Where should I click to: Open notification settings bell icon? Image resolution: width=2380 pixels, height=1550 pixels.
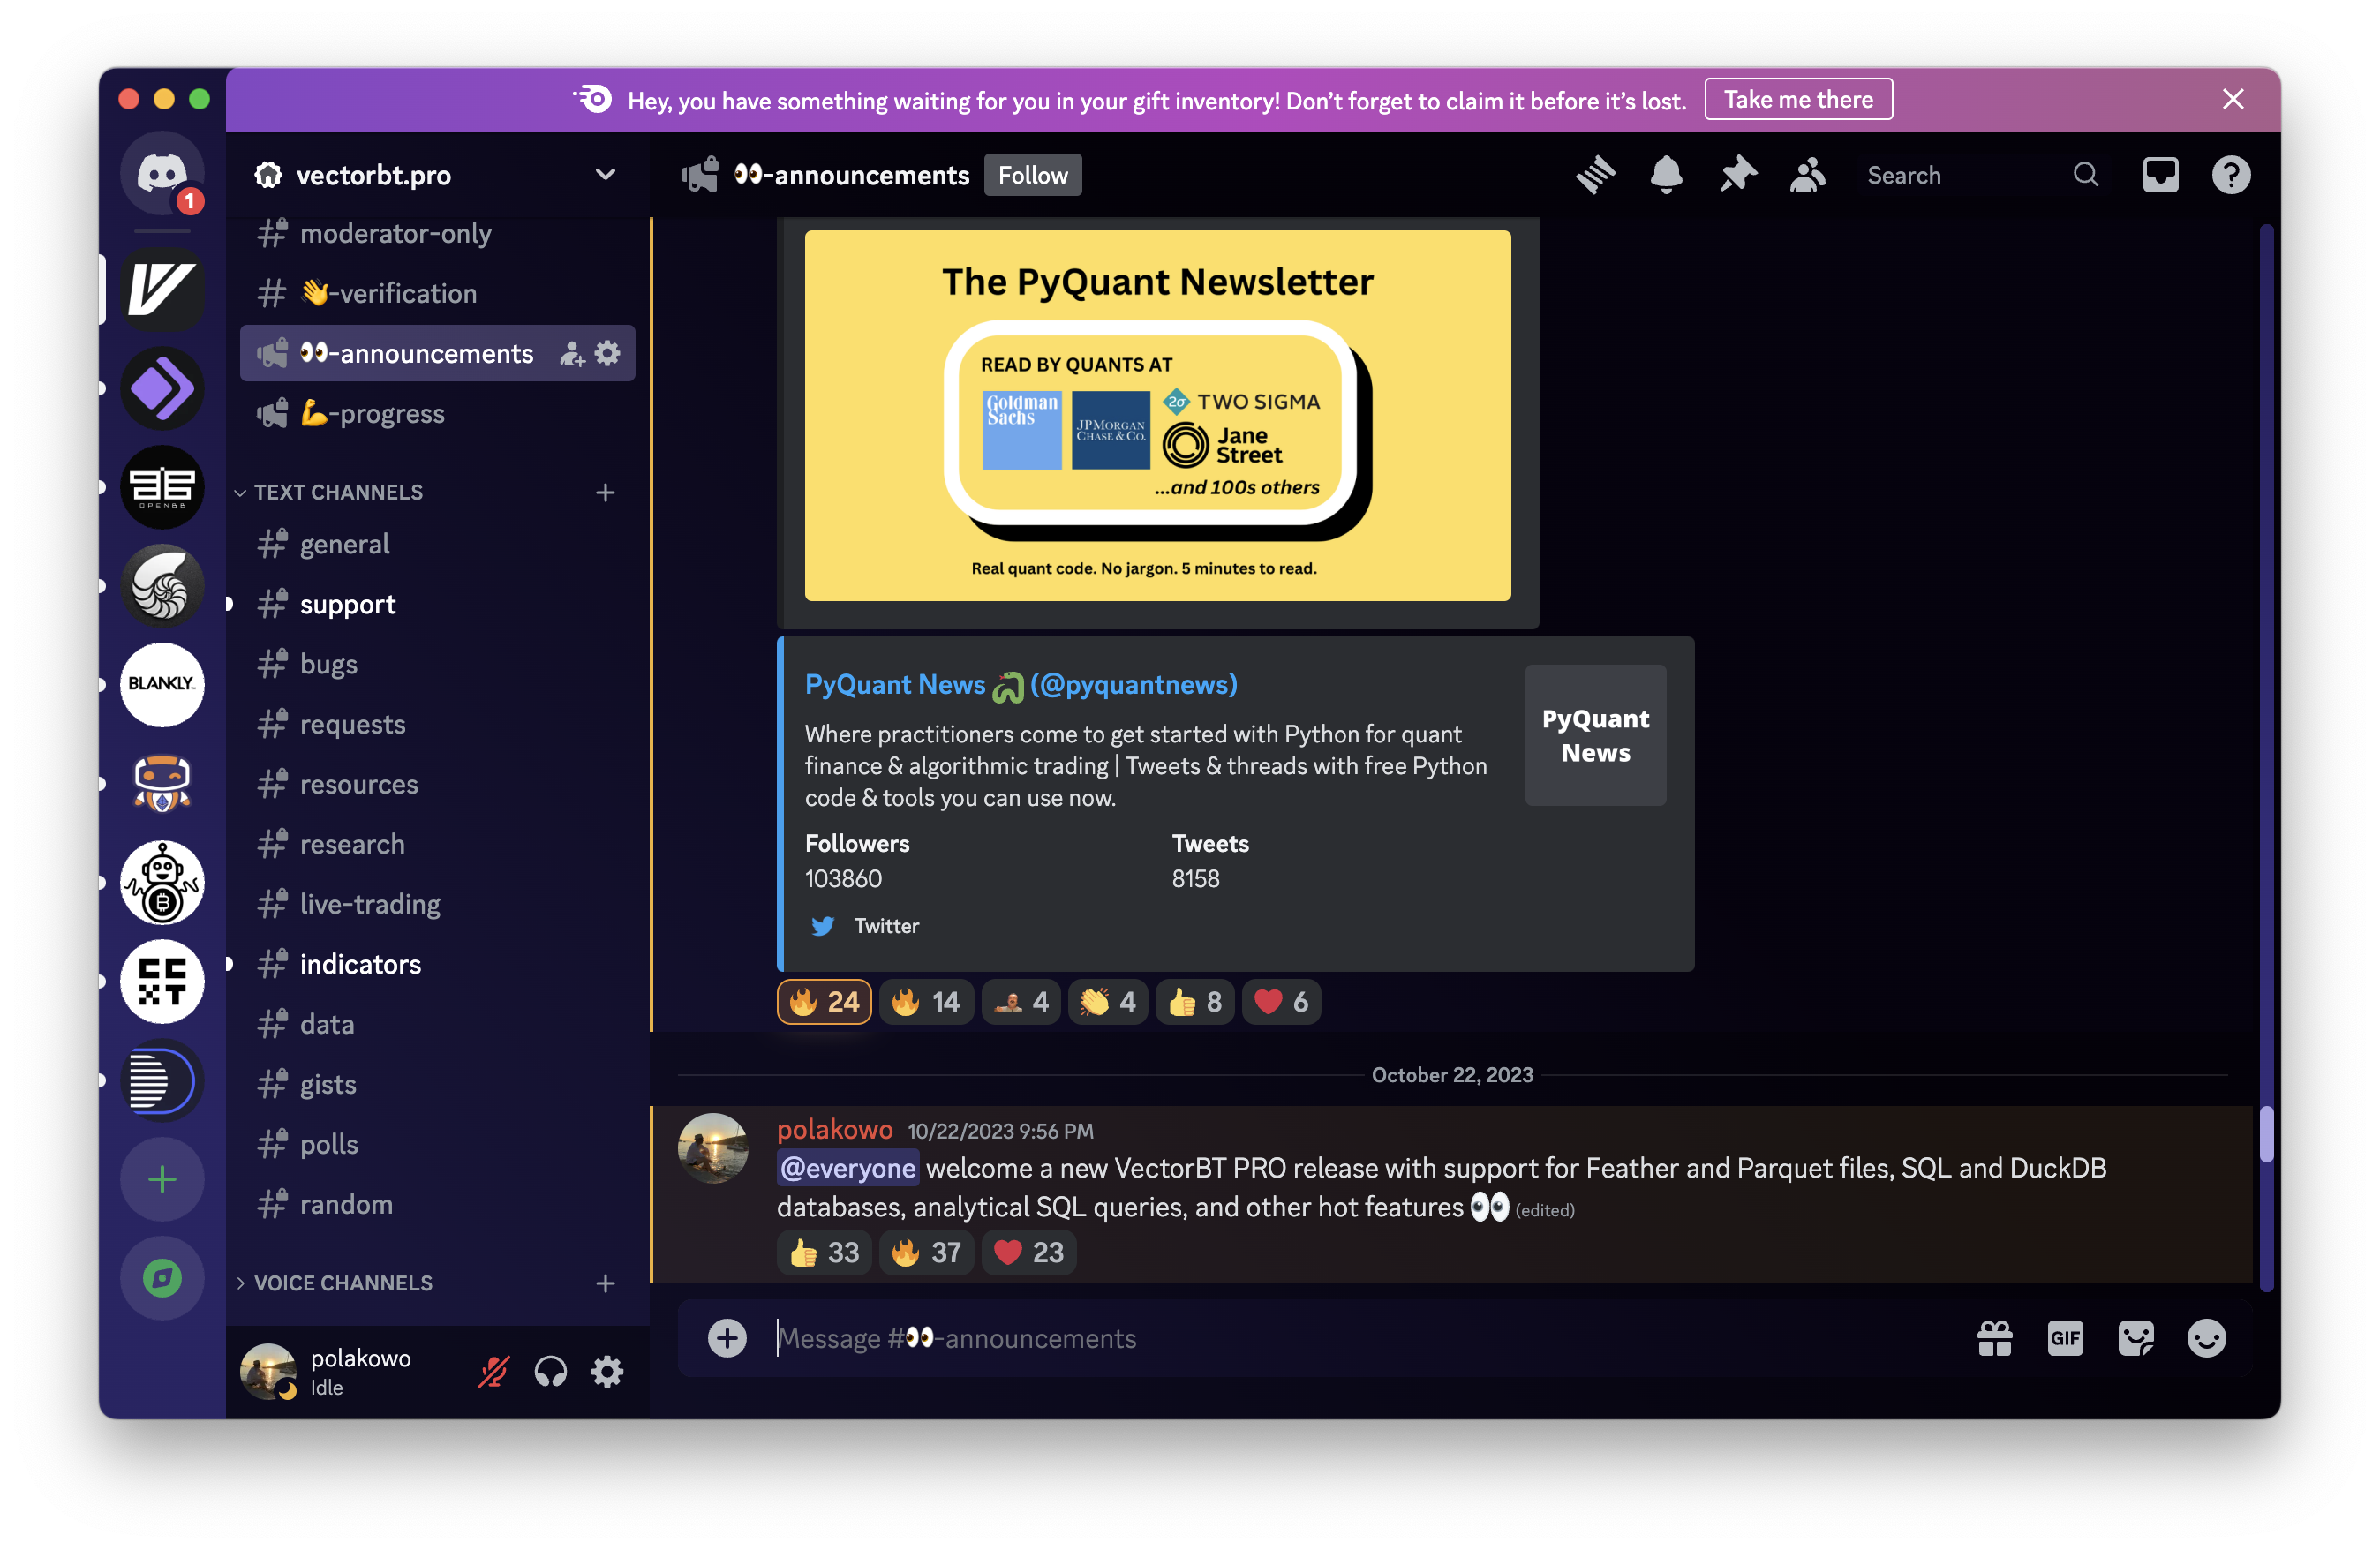click(1666, 175)
